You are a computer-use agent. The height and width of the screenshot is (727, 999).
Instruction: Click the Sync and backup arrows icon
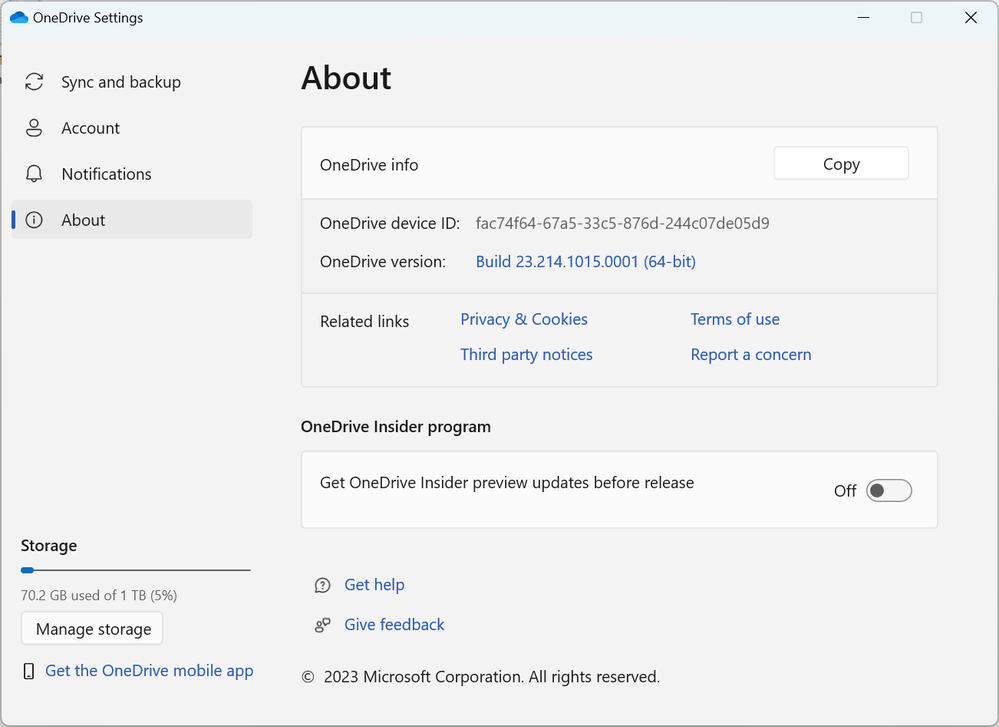pos(34,82)
